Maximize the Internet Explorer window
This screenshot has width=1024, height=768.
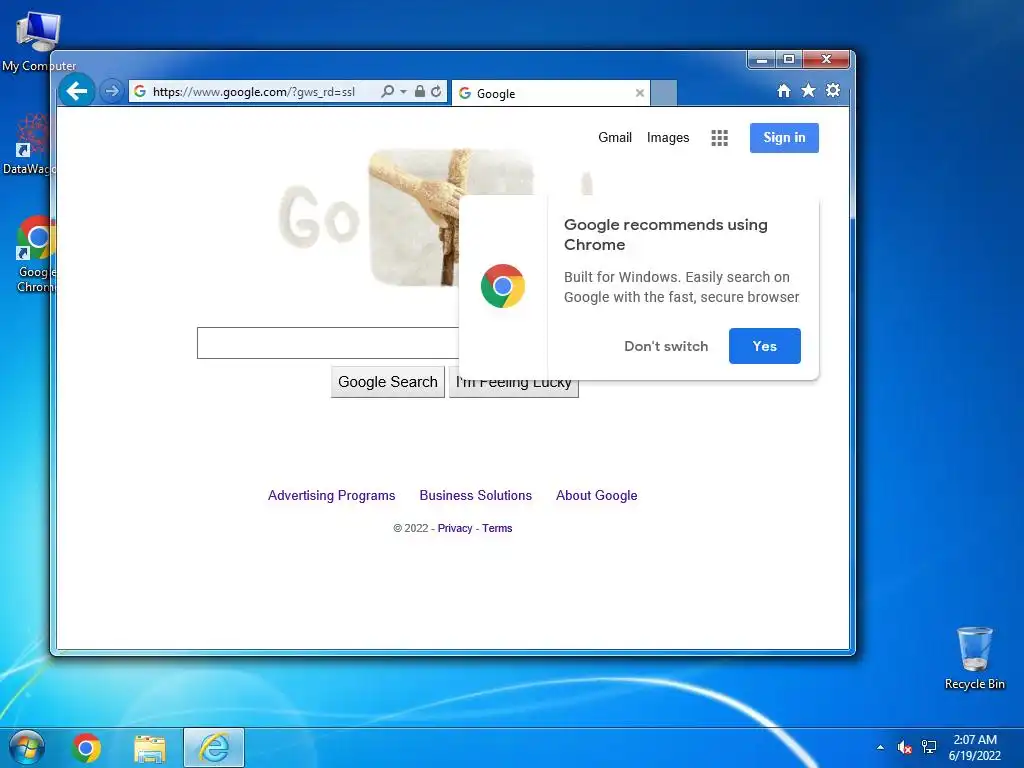coord(789,59)
